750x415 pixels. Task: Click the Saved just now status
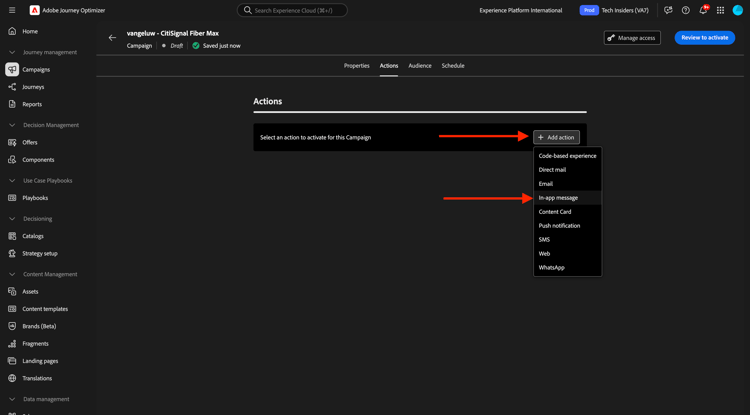pos(221,46)
